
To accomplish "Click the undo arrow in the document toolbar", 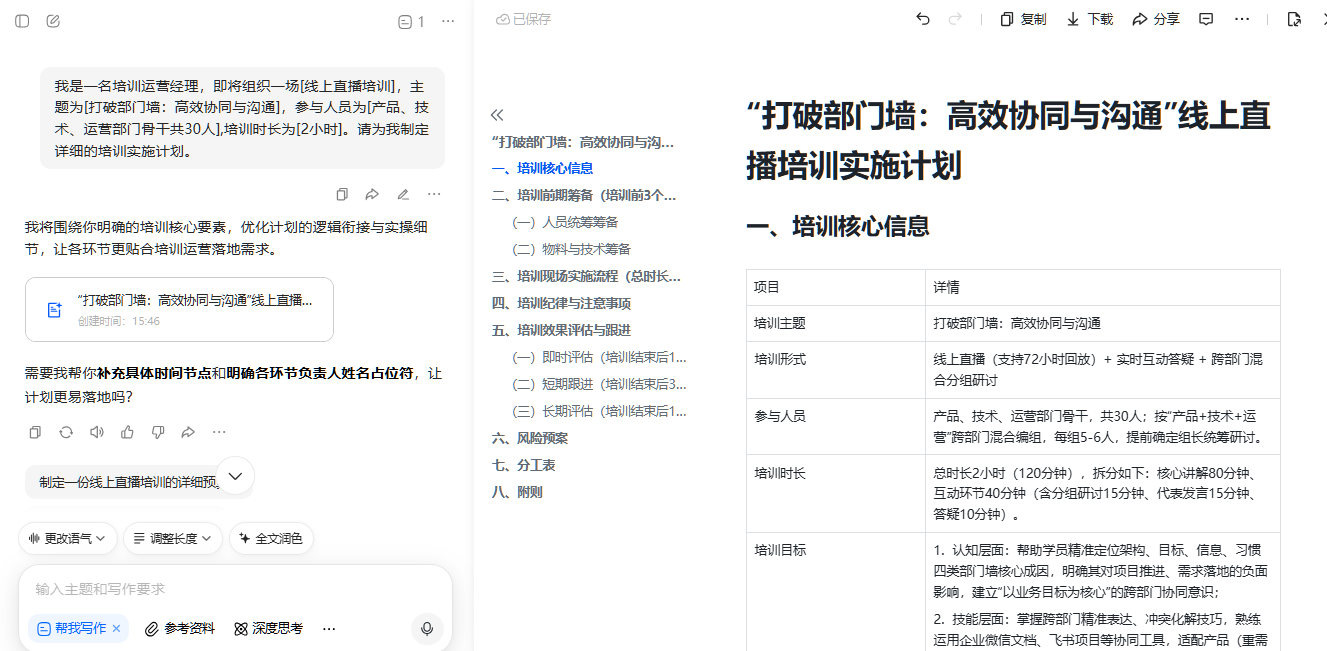I will point(922,19).
